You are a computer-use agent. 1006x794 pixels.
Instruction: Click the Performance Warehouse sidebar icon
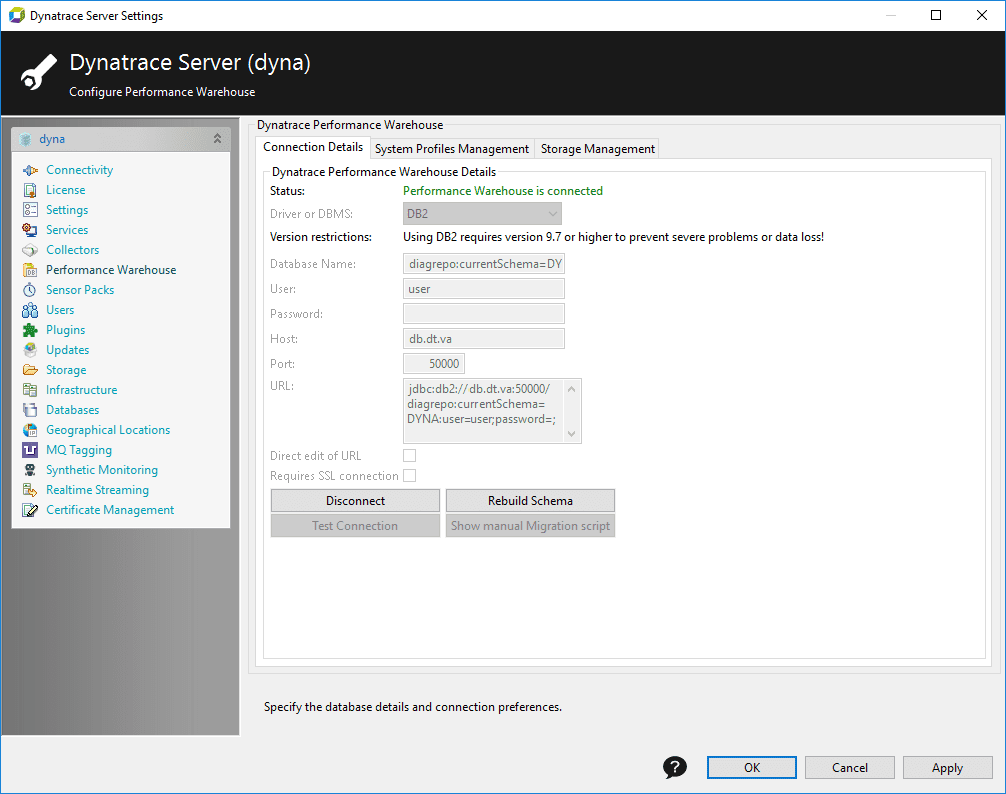30,270
